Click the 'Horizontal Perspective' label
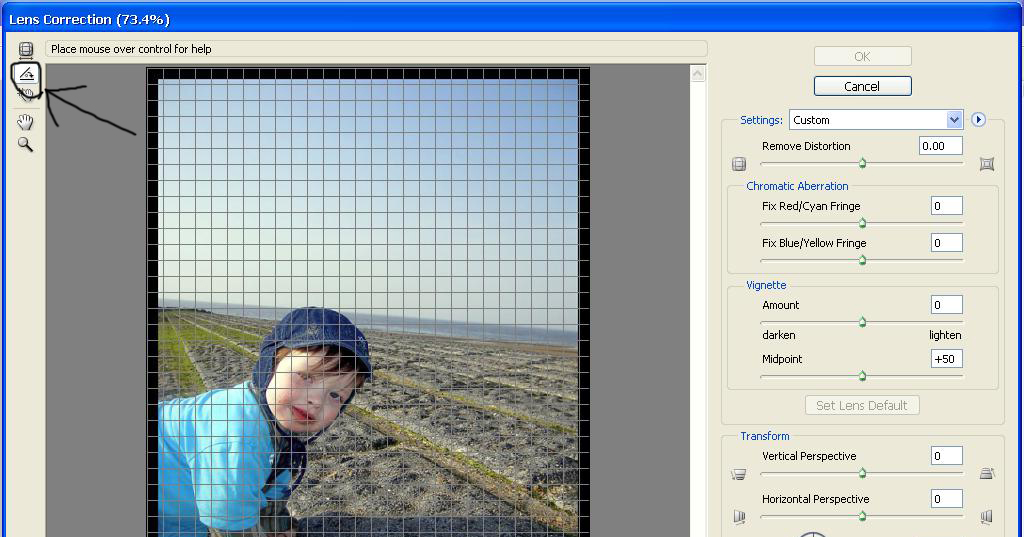 [815, 500]
